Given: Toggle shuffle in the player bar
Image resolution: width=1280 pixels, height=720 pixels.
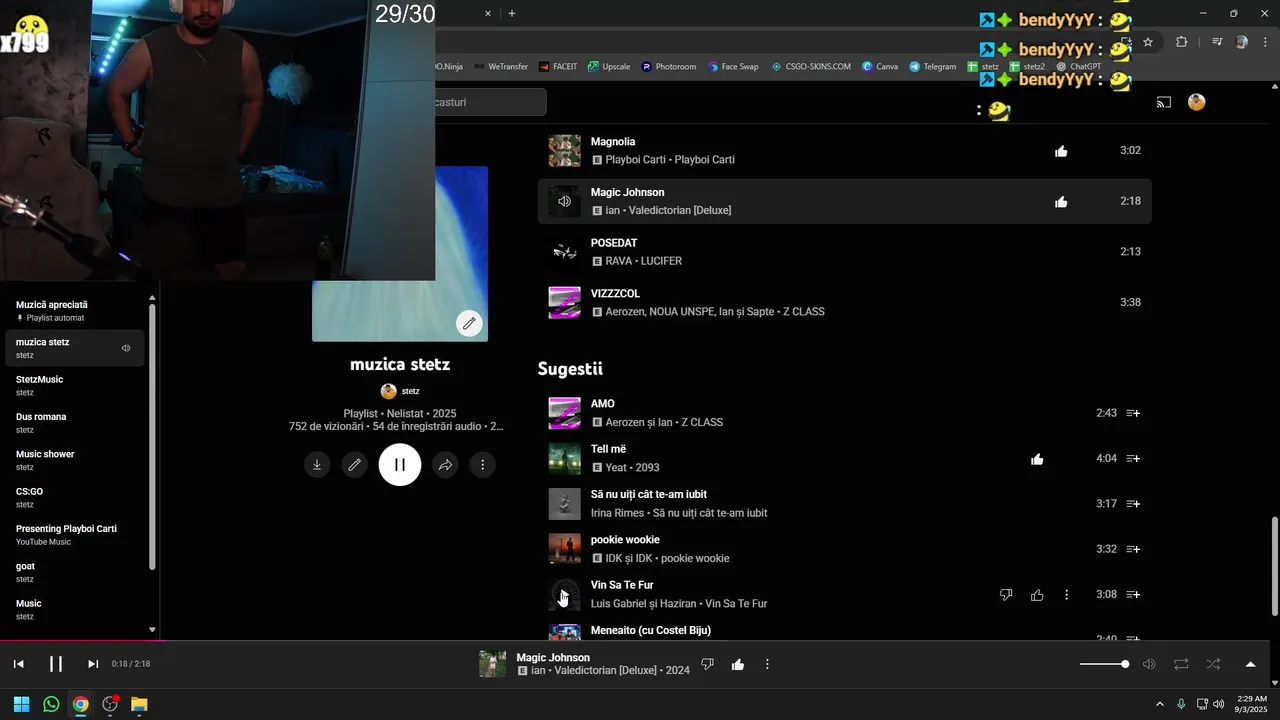Looking at the screenshot, I should coord(1213,664).
